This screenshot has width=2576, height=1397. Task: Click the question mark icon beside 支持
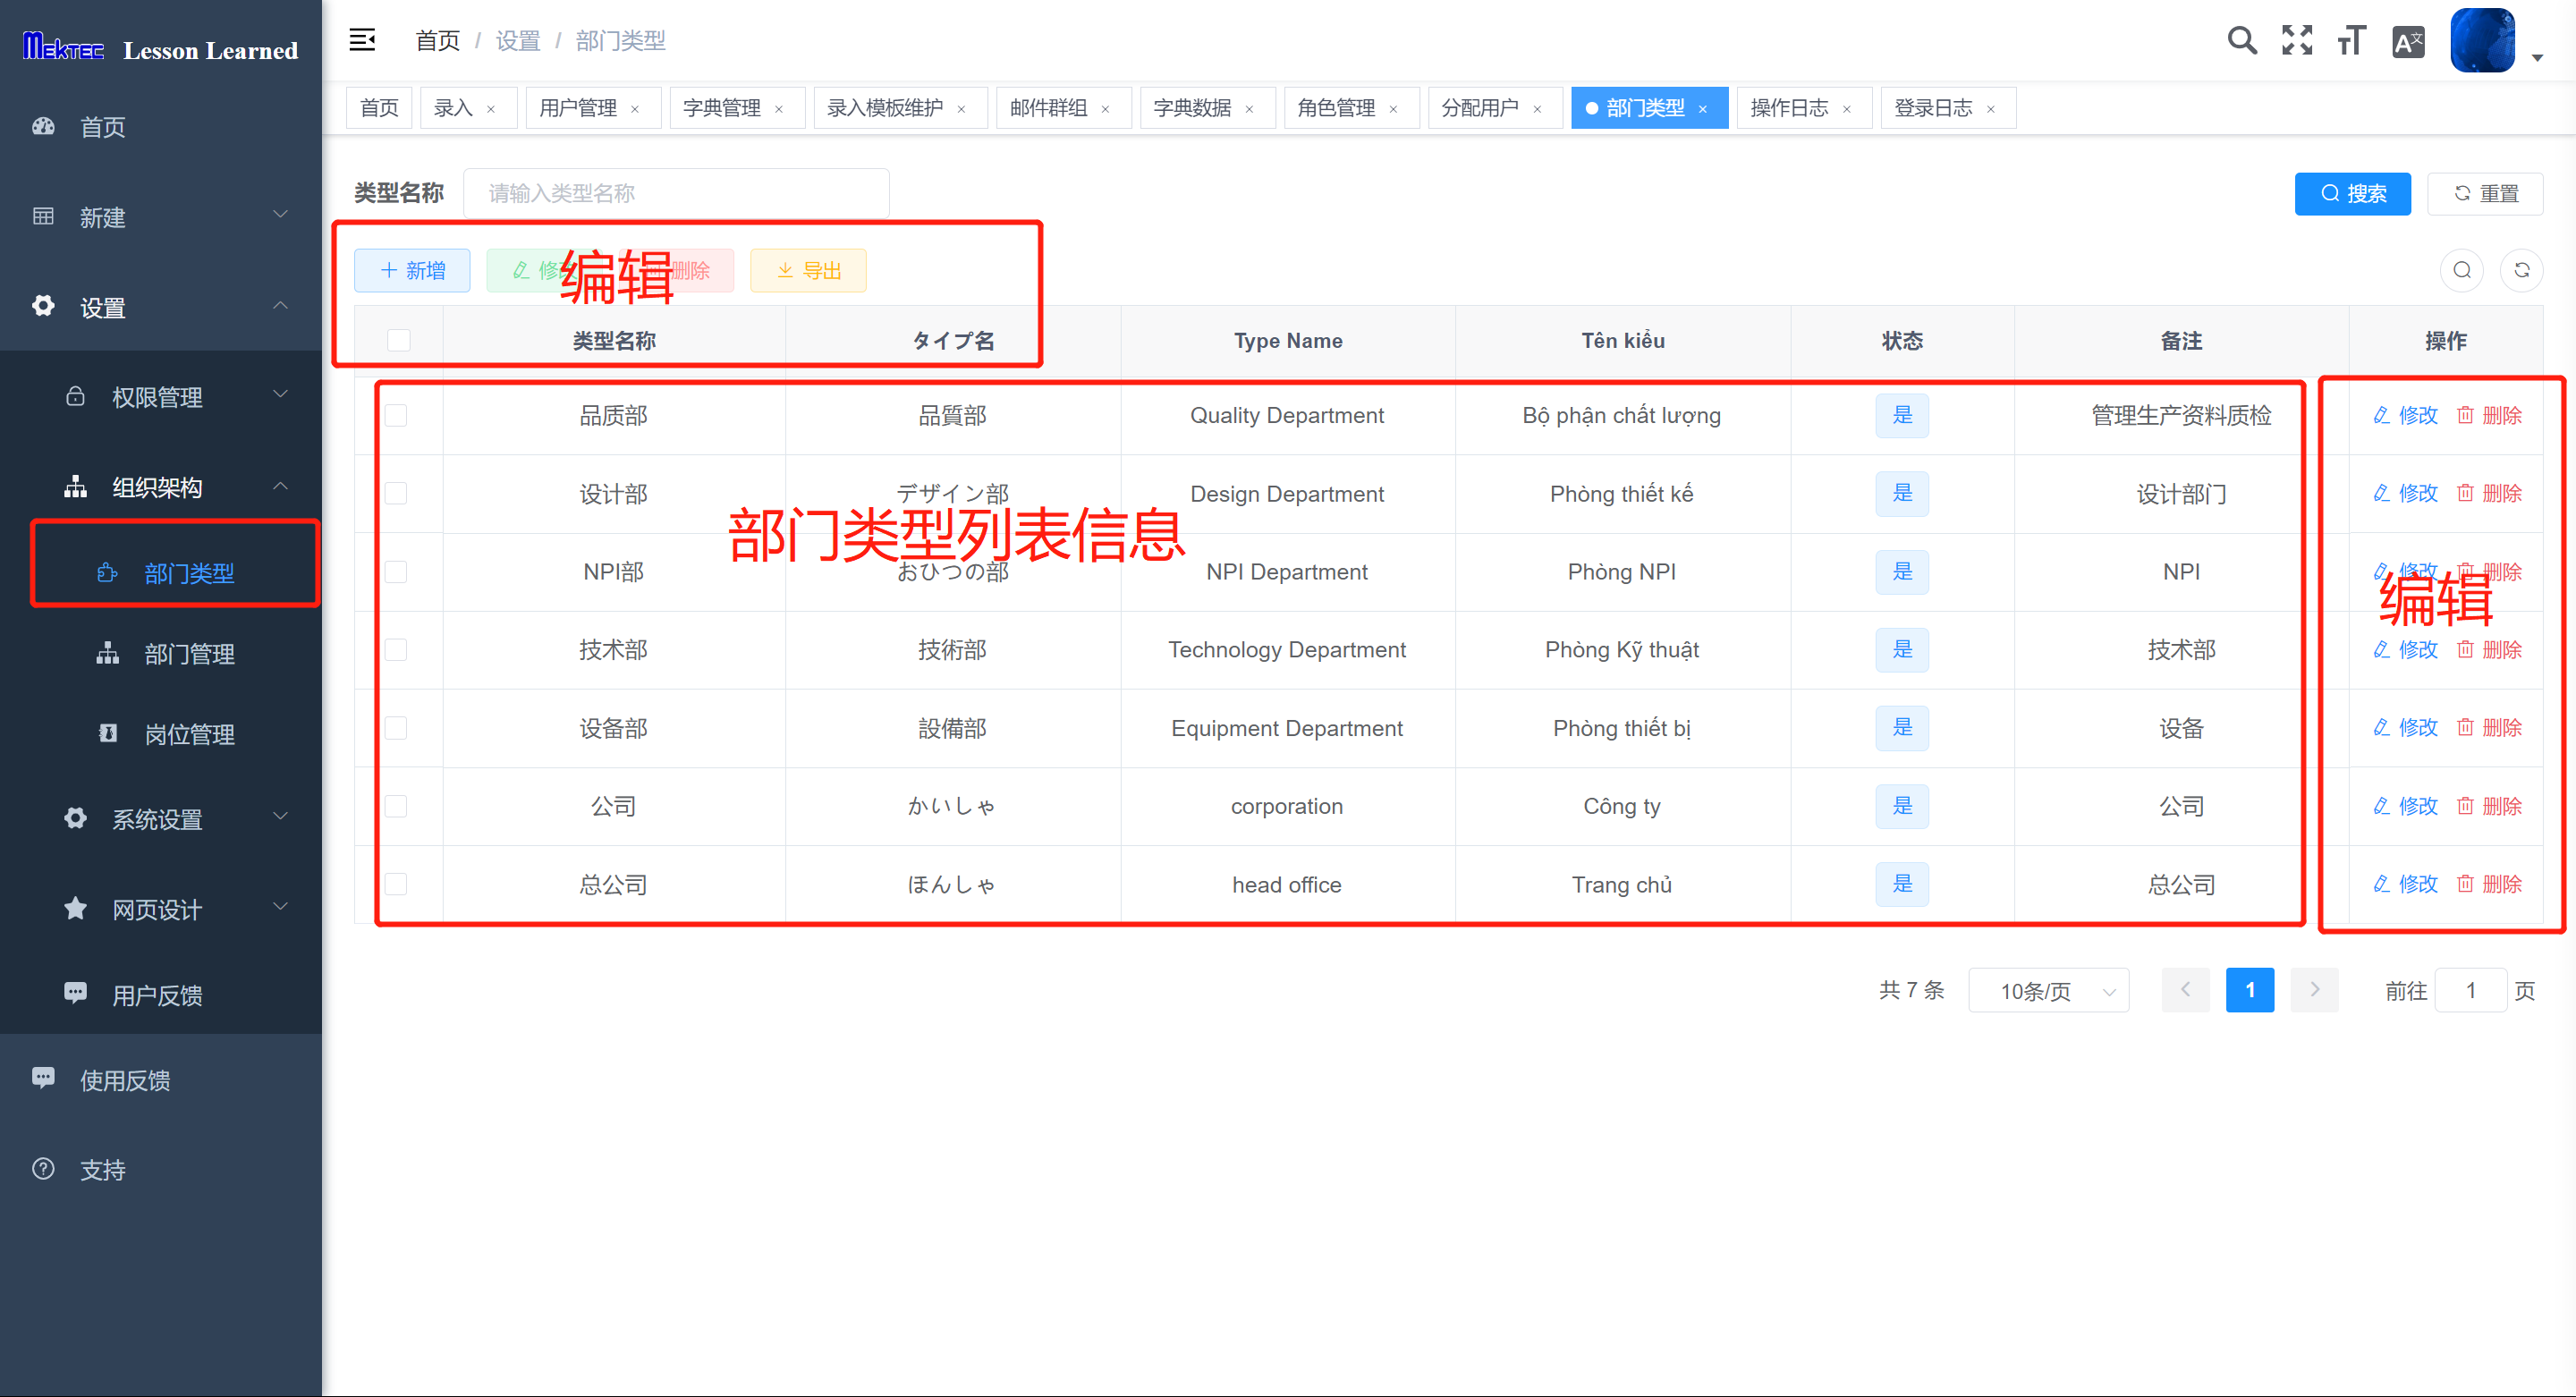pyautogui.click(x=43, y=1169)
